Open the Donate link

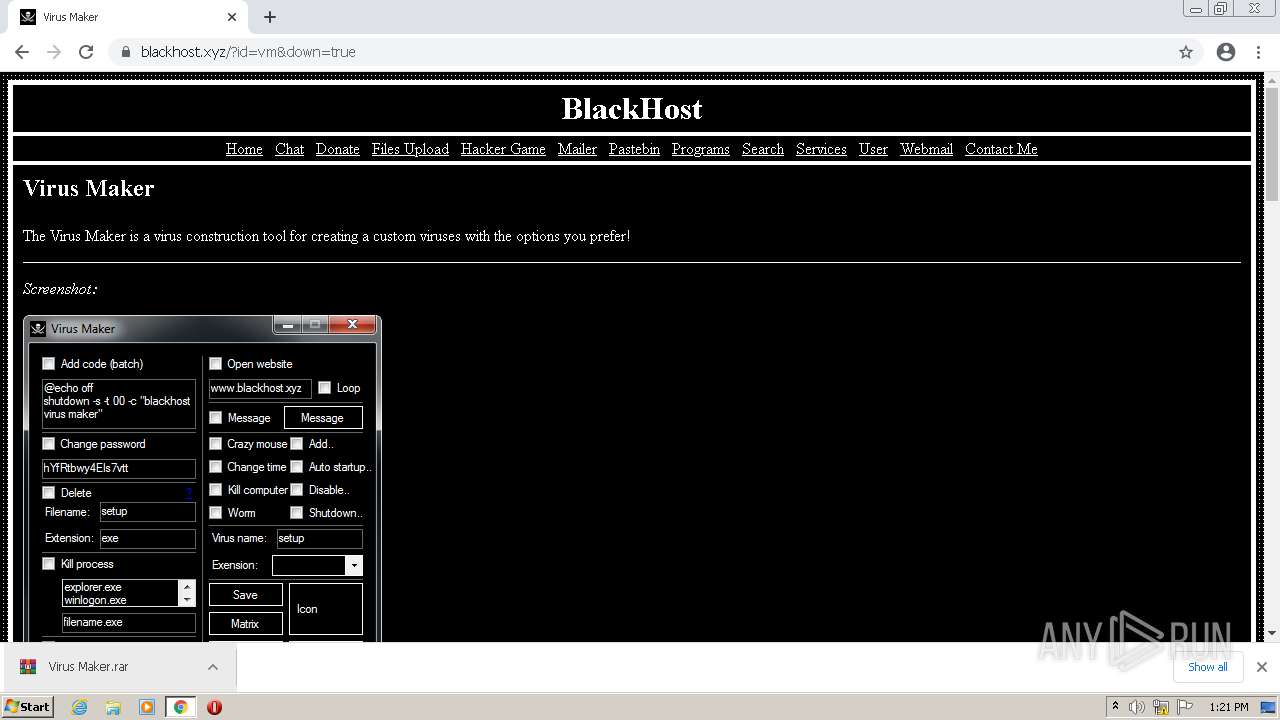click(x=337, y=149)
